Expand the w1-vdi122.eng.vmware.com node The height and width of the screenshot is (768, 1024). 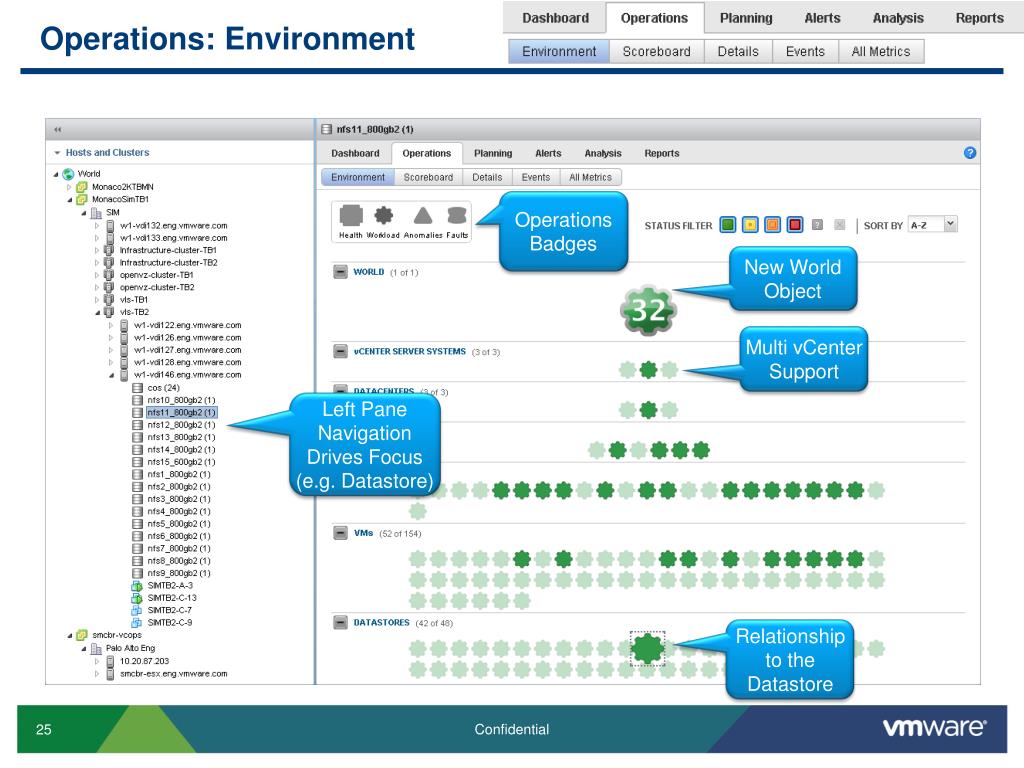coord(111,325)
